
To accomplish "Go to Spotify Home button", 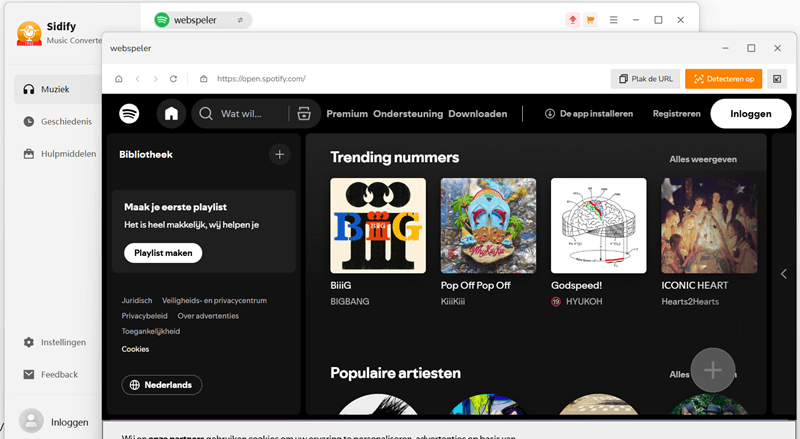I will point(171,113).
